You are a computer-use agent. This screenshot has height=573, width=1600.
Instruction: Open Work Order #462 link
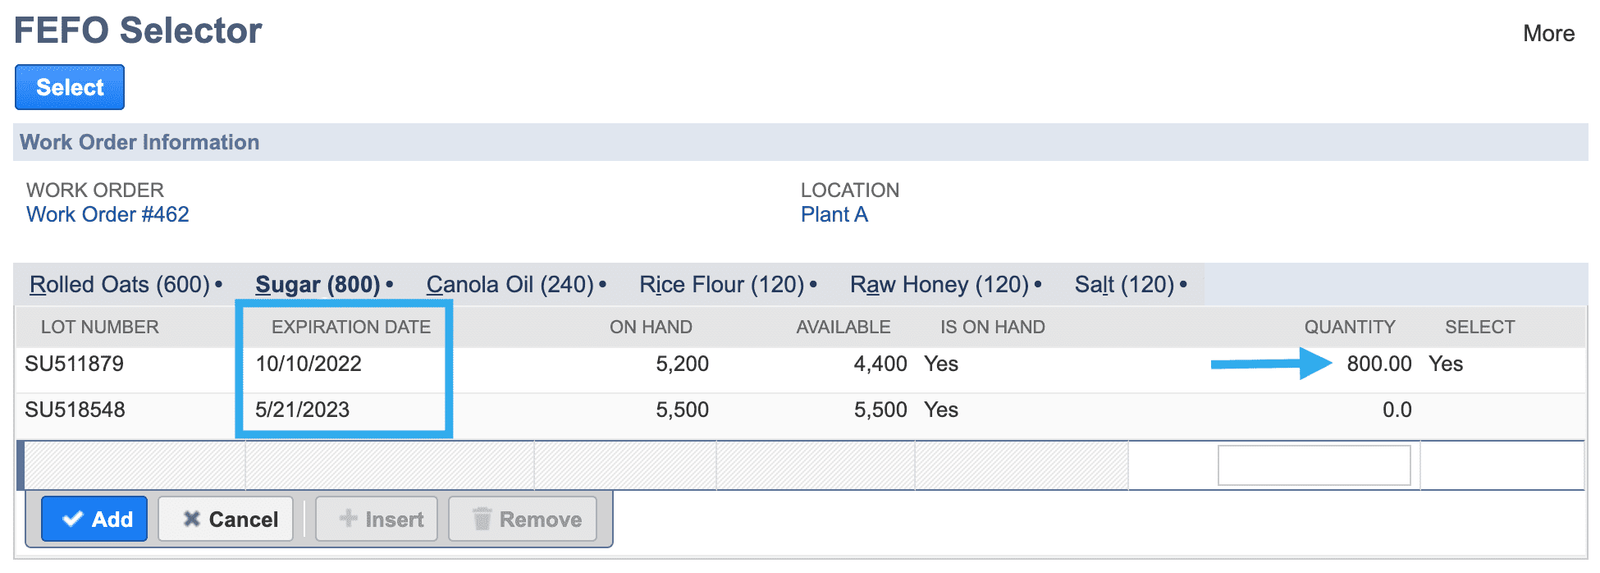(108, 214)
